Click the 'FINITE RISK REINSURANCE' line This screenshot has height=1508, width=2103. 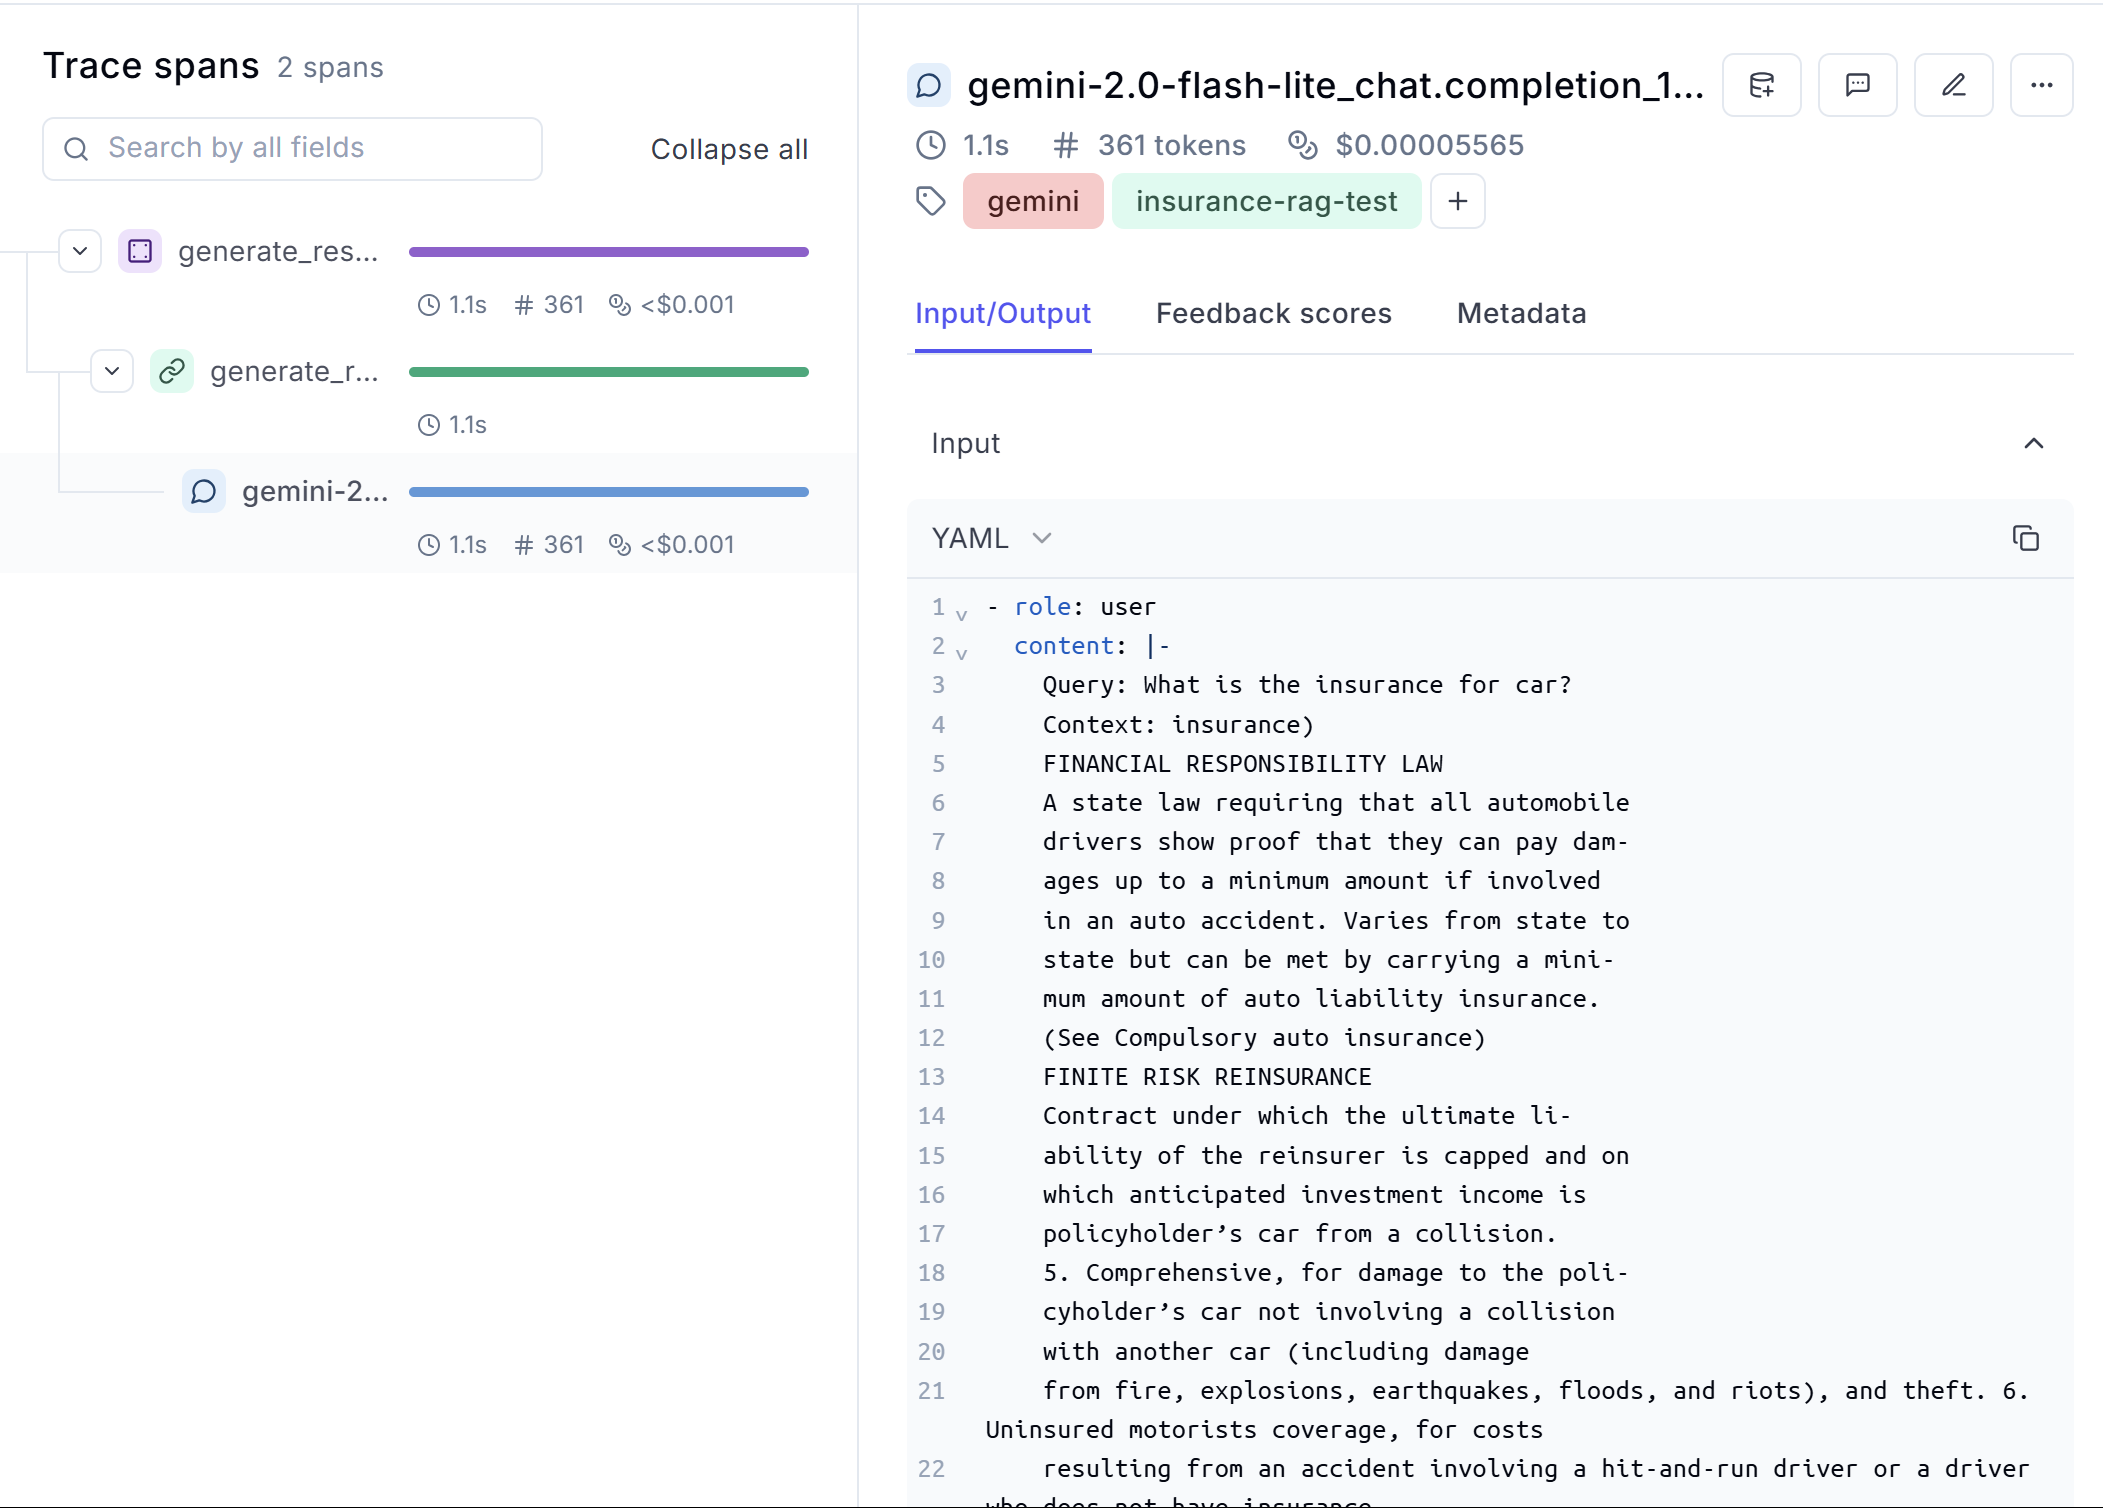click(1207, 1077)
